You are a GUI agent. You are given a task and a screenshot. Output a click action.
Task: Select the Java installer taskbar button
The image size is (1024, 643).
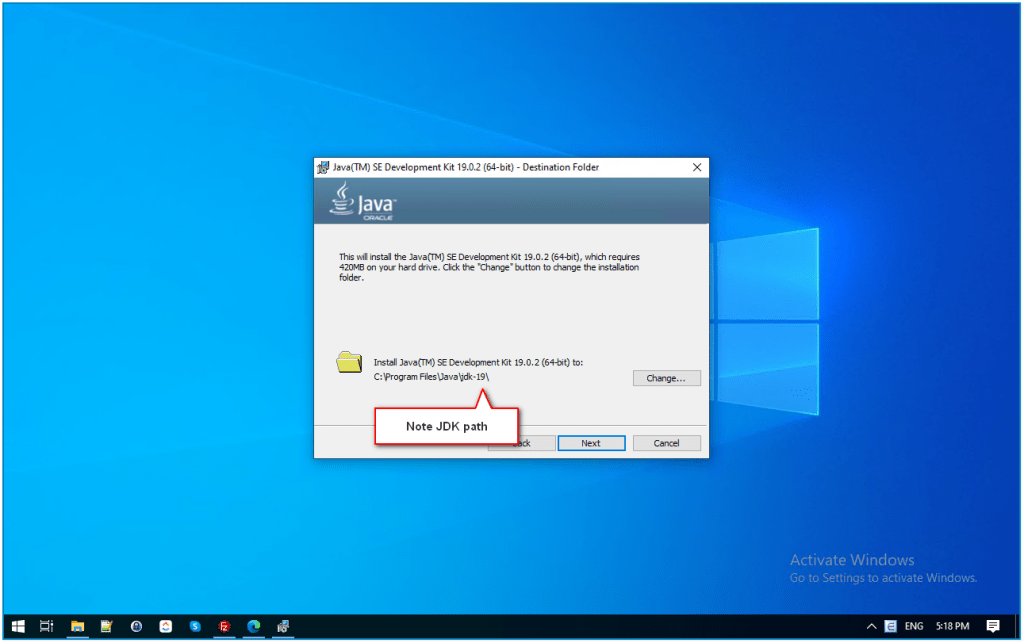pos(283,626)
